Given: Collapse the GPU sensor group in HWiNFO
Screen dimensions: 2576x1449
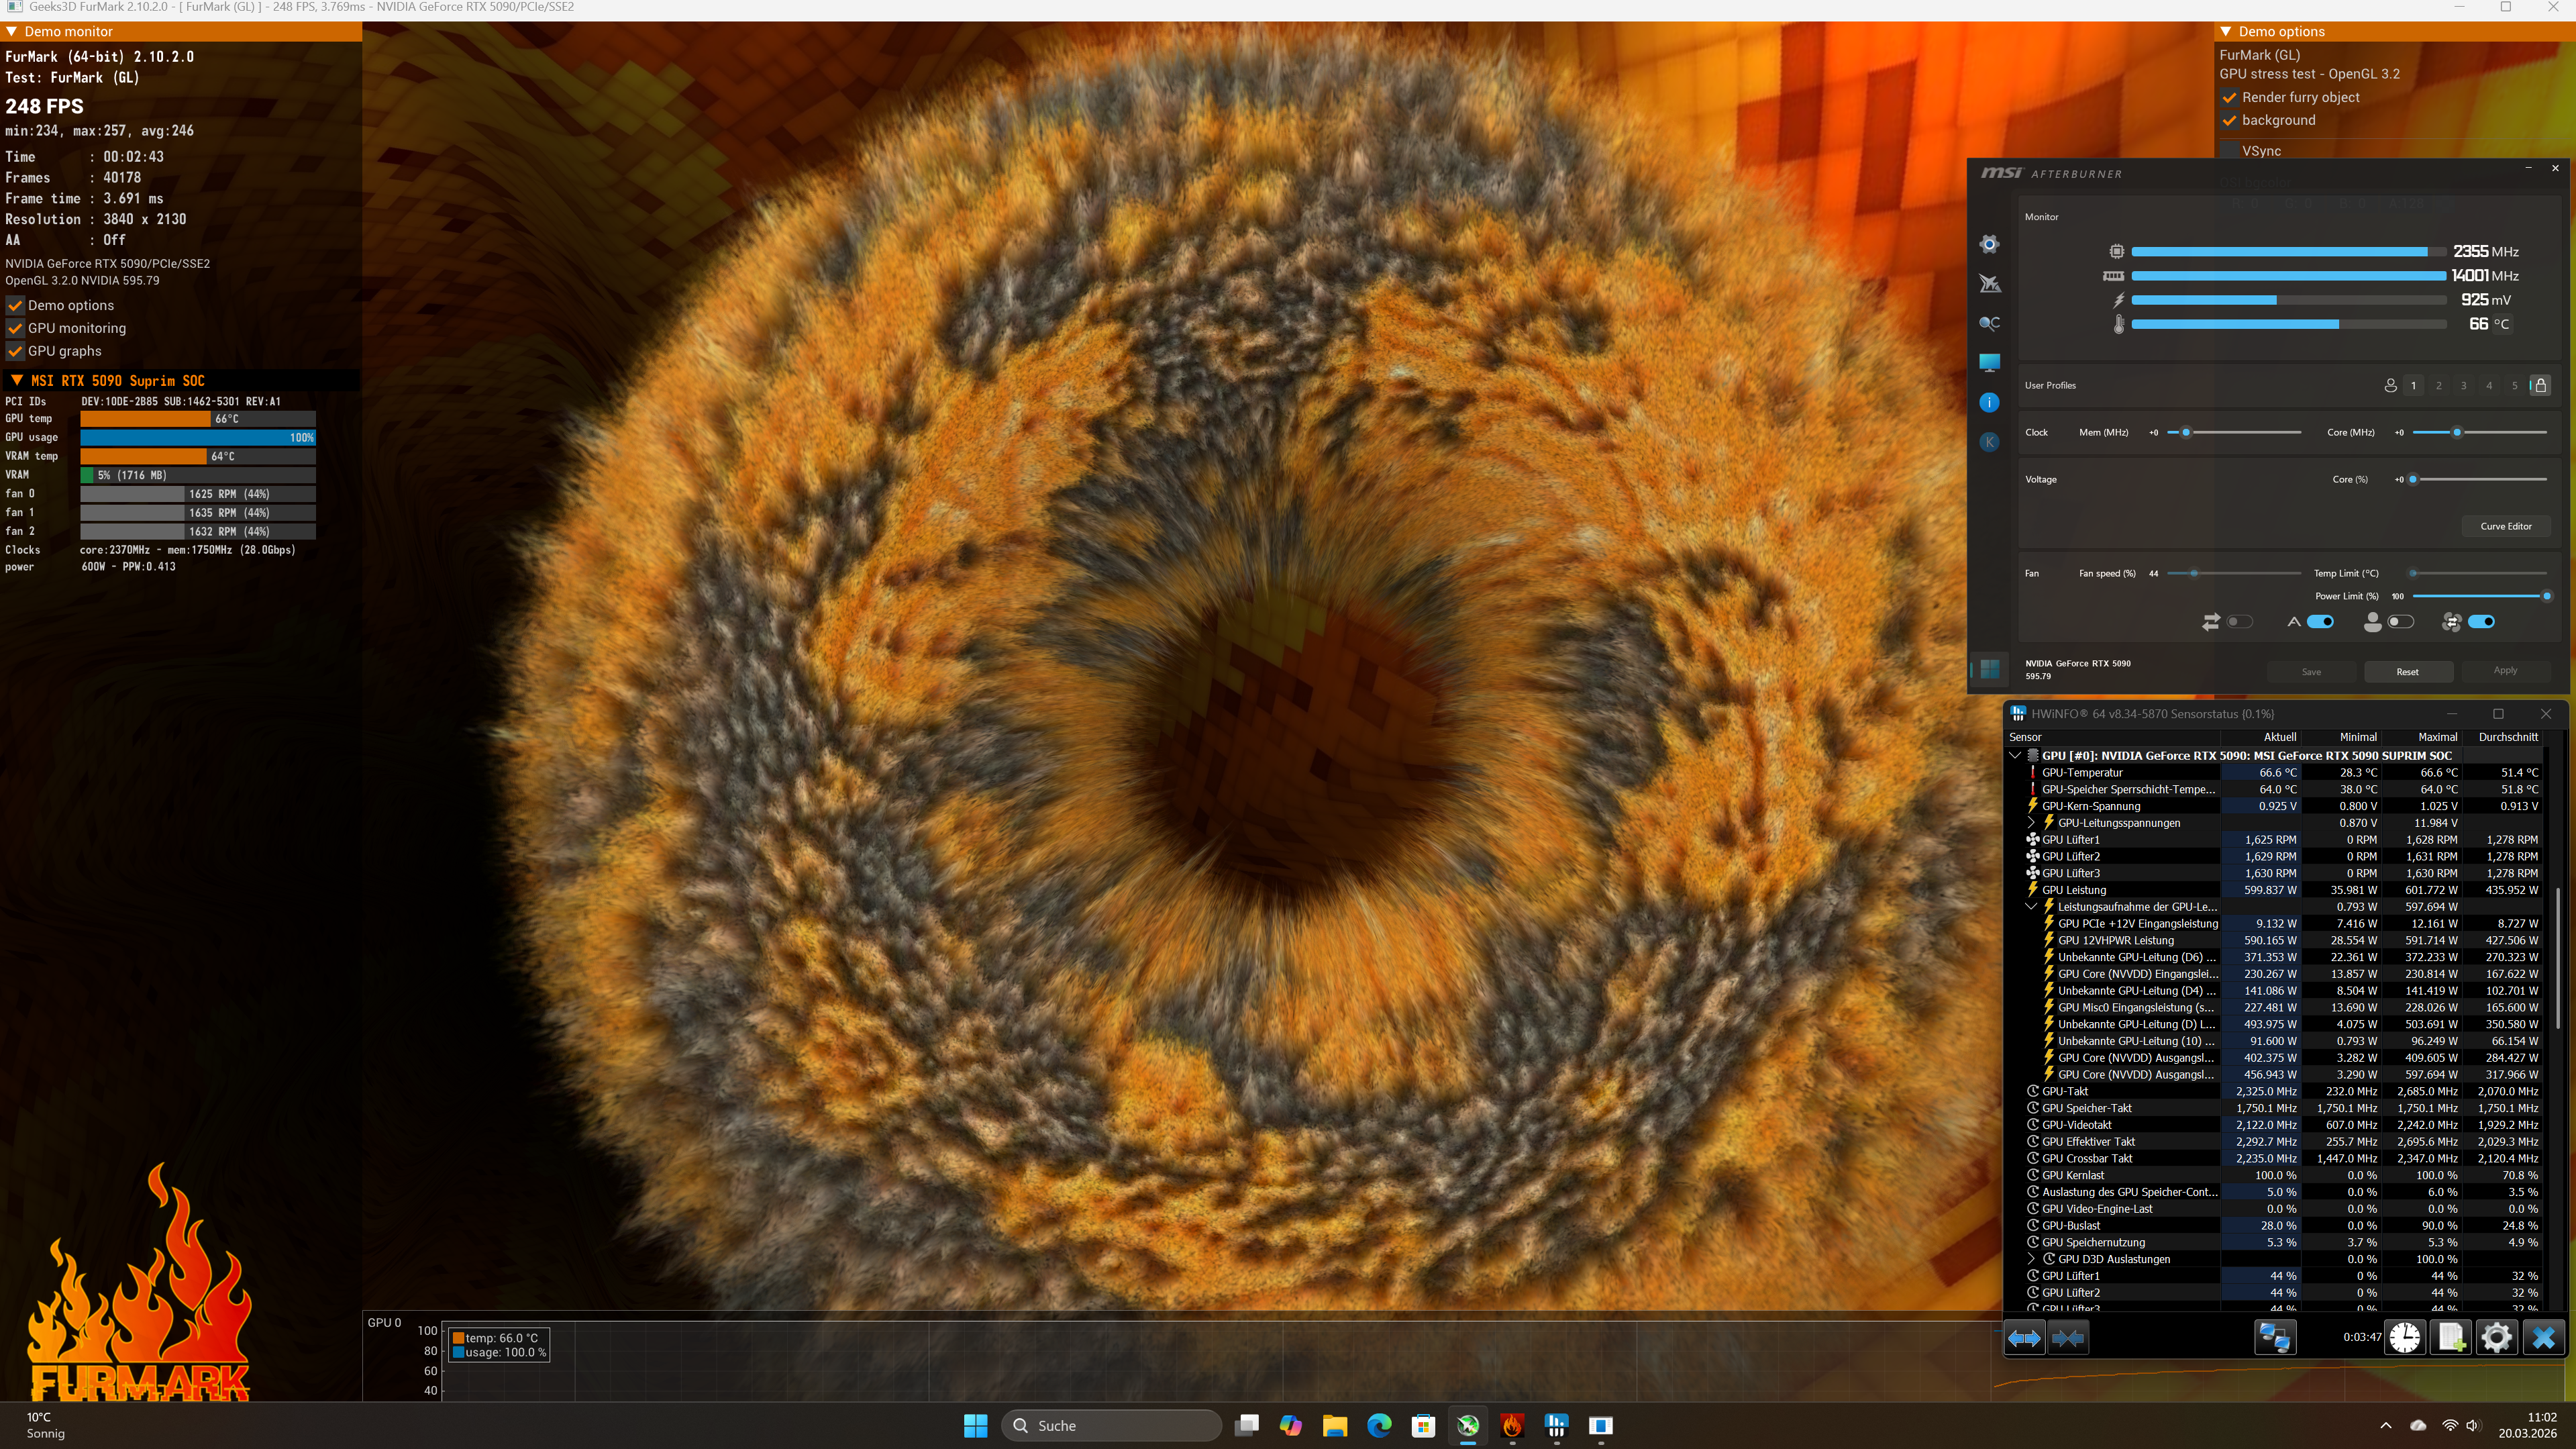Looking at the screenshot, I should coord(2016,755).
